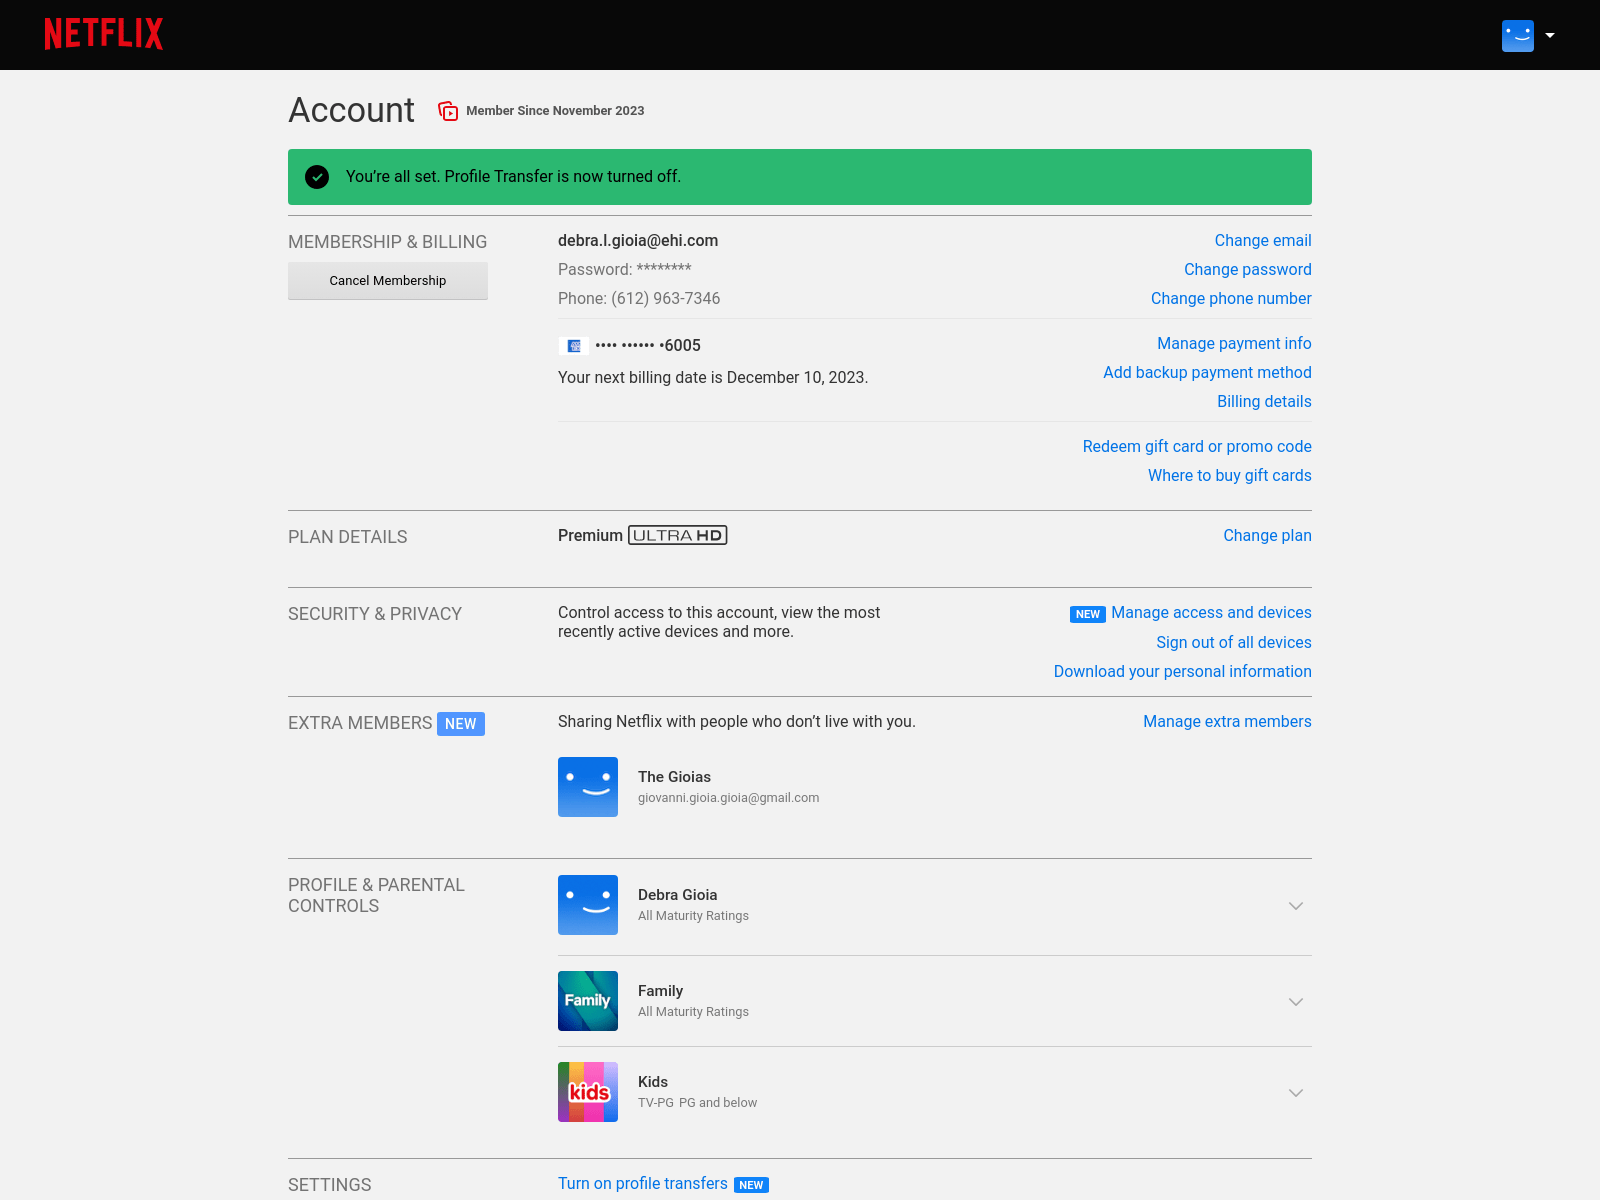
Task: Click Debra Gioia profile avatar
Action: click(588, 905)
